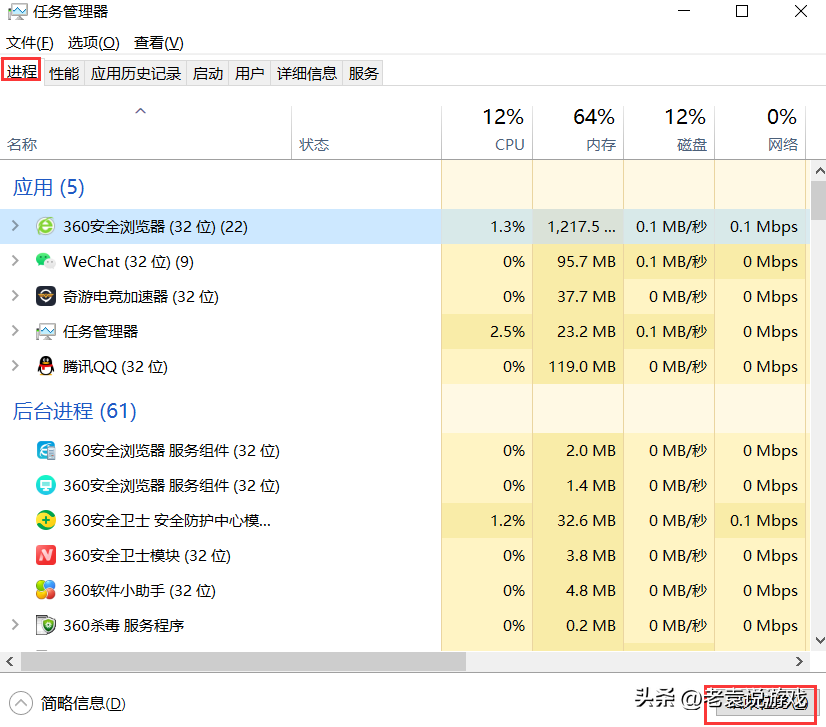Expand the 360安全浏览器 process group
The image size is (826, 727).
[x=15, y=227]
